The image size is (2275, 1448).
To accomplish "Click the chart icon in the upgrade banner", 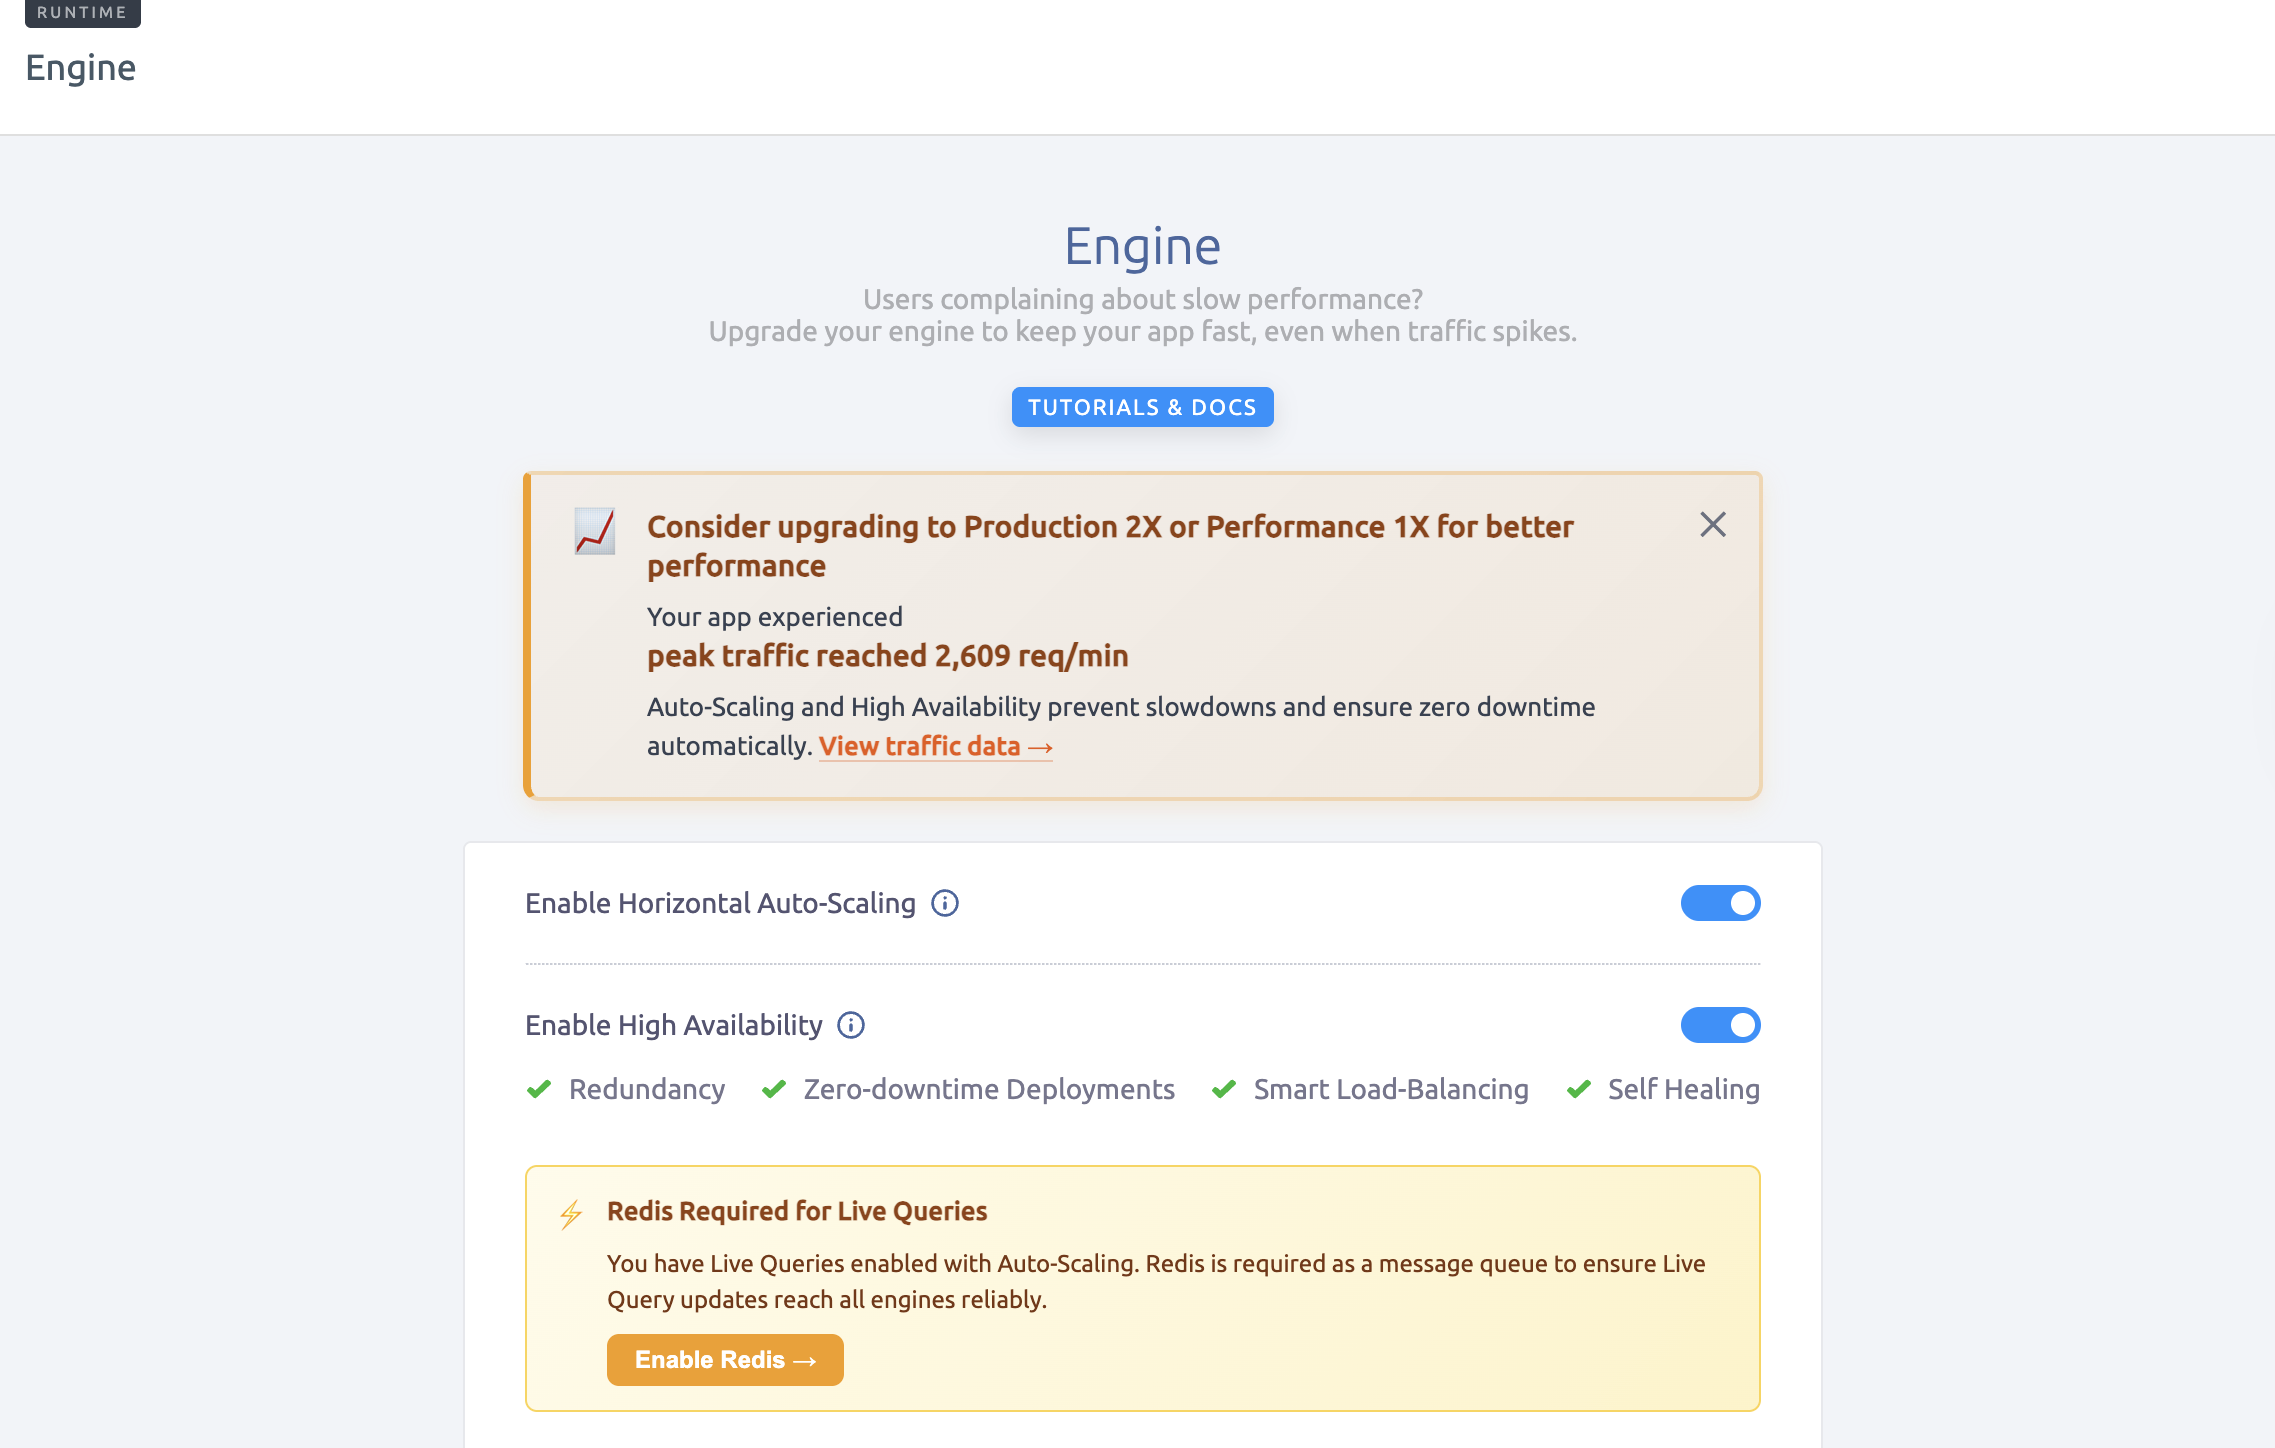I will [594, 531].
